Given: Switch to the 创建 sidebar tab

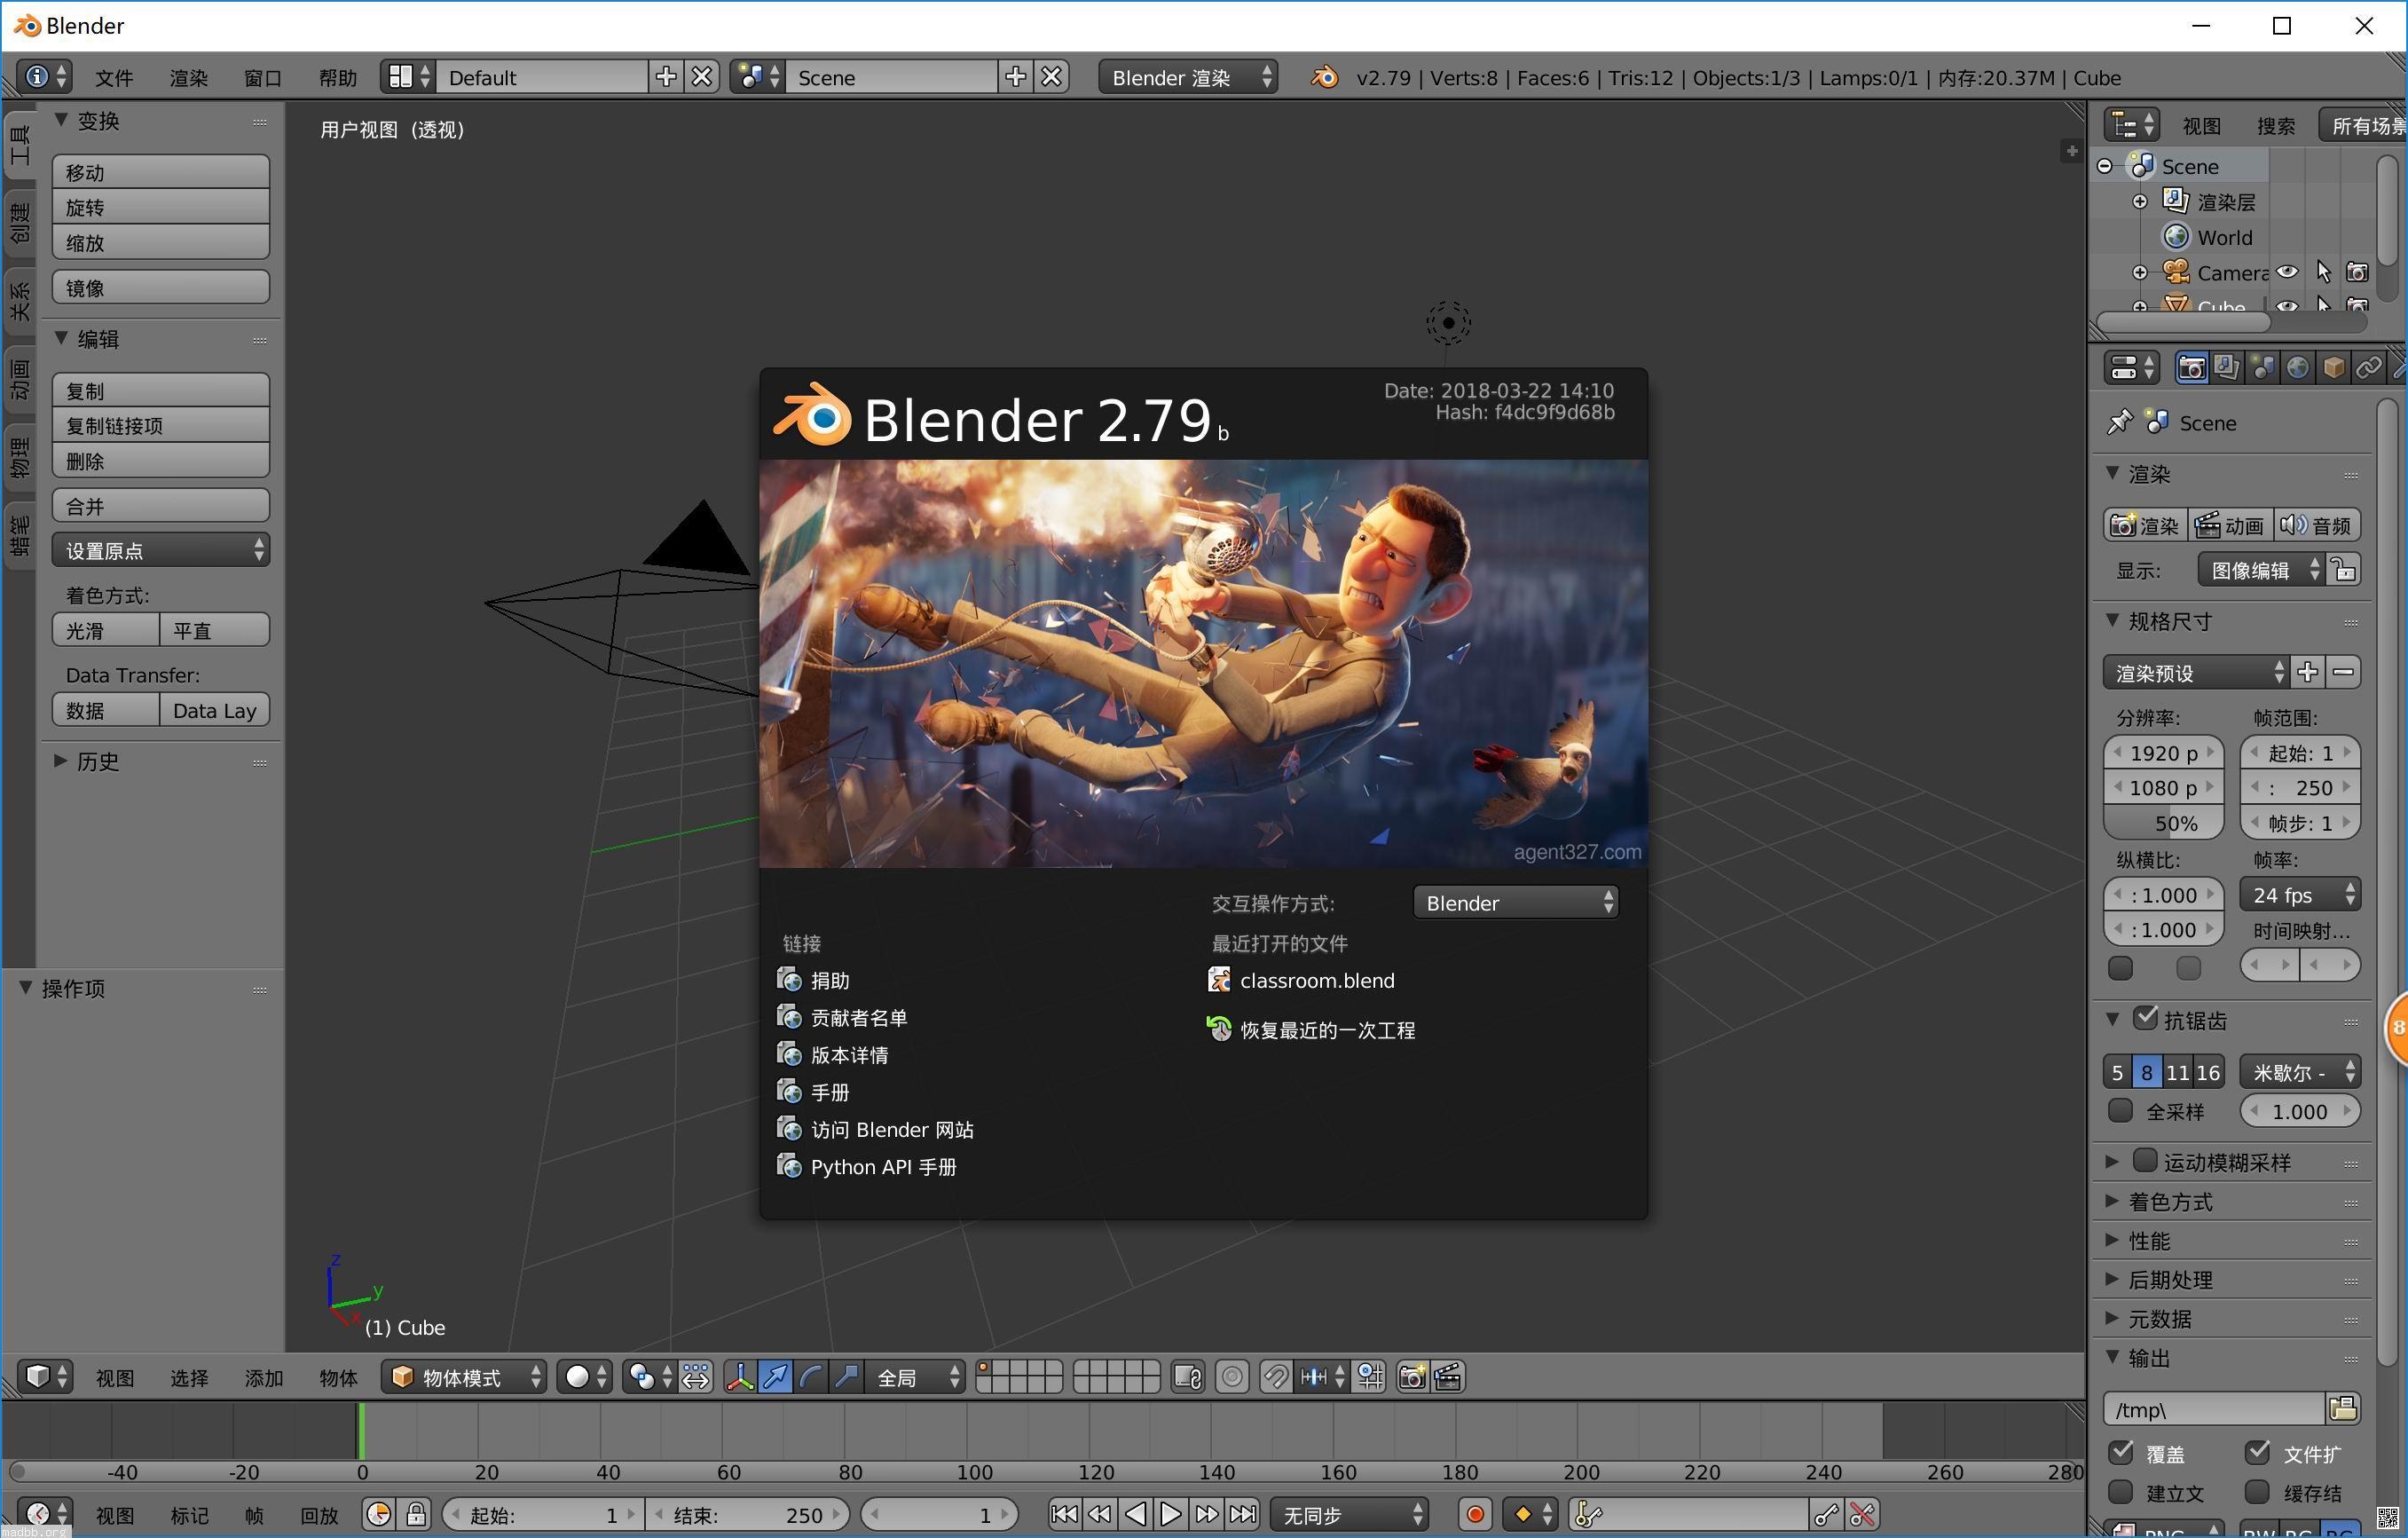Looking at the screenshot, I should point(19,222).
